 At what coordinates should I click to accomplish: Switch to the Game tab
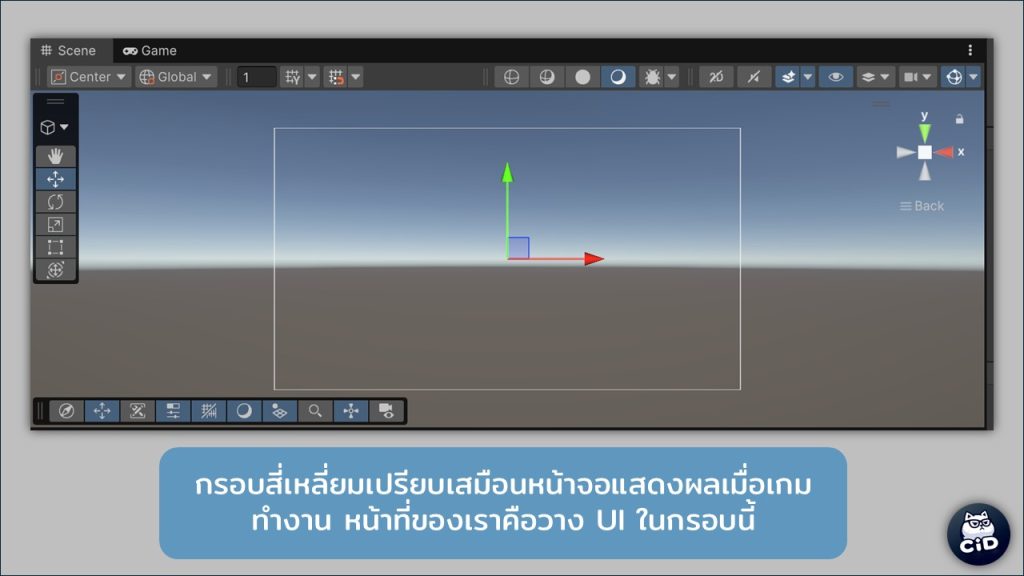(x=150, y=50)
